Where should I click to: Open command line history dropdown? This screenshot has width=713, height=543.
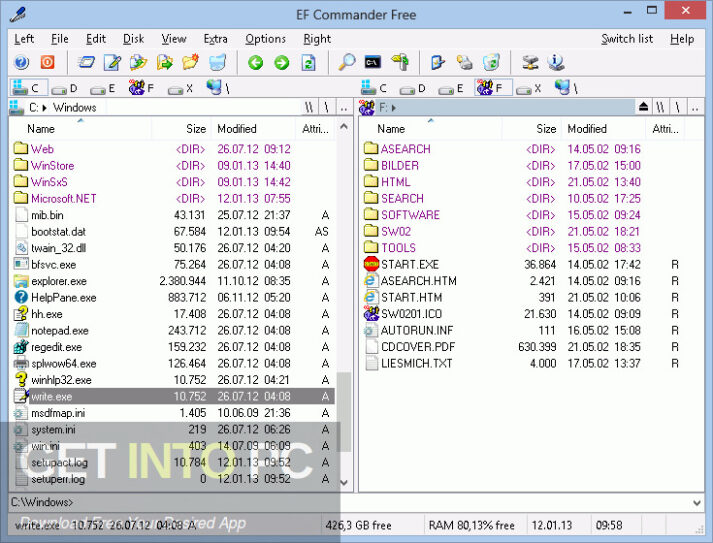coord(697,503)
